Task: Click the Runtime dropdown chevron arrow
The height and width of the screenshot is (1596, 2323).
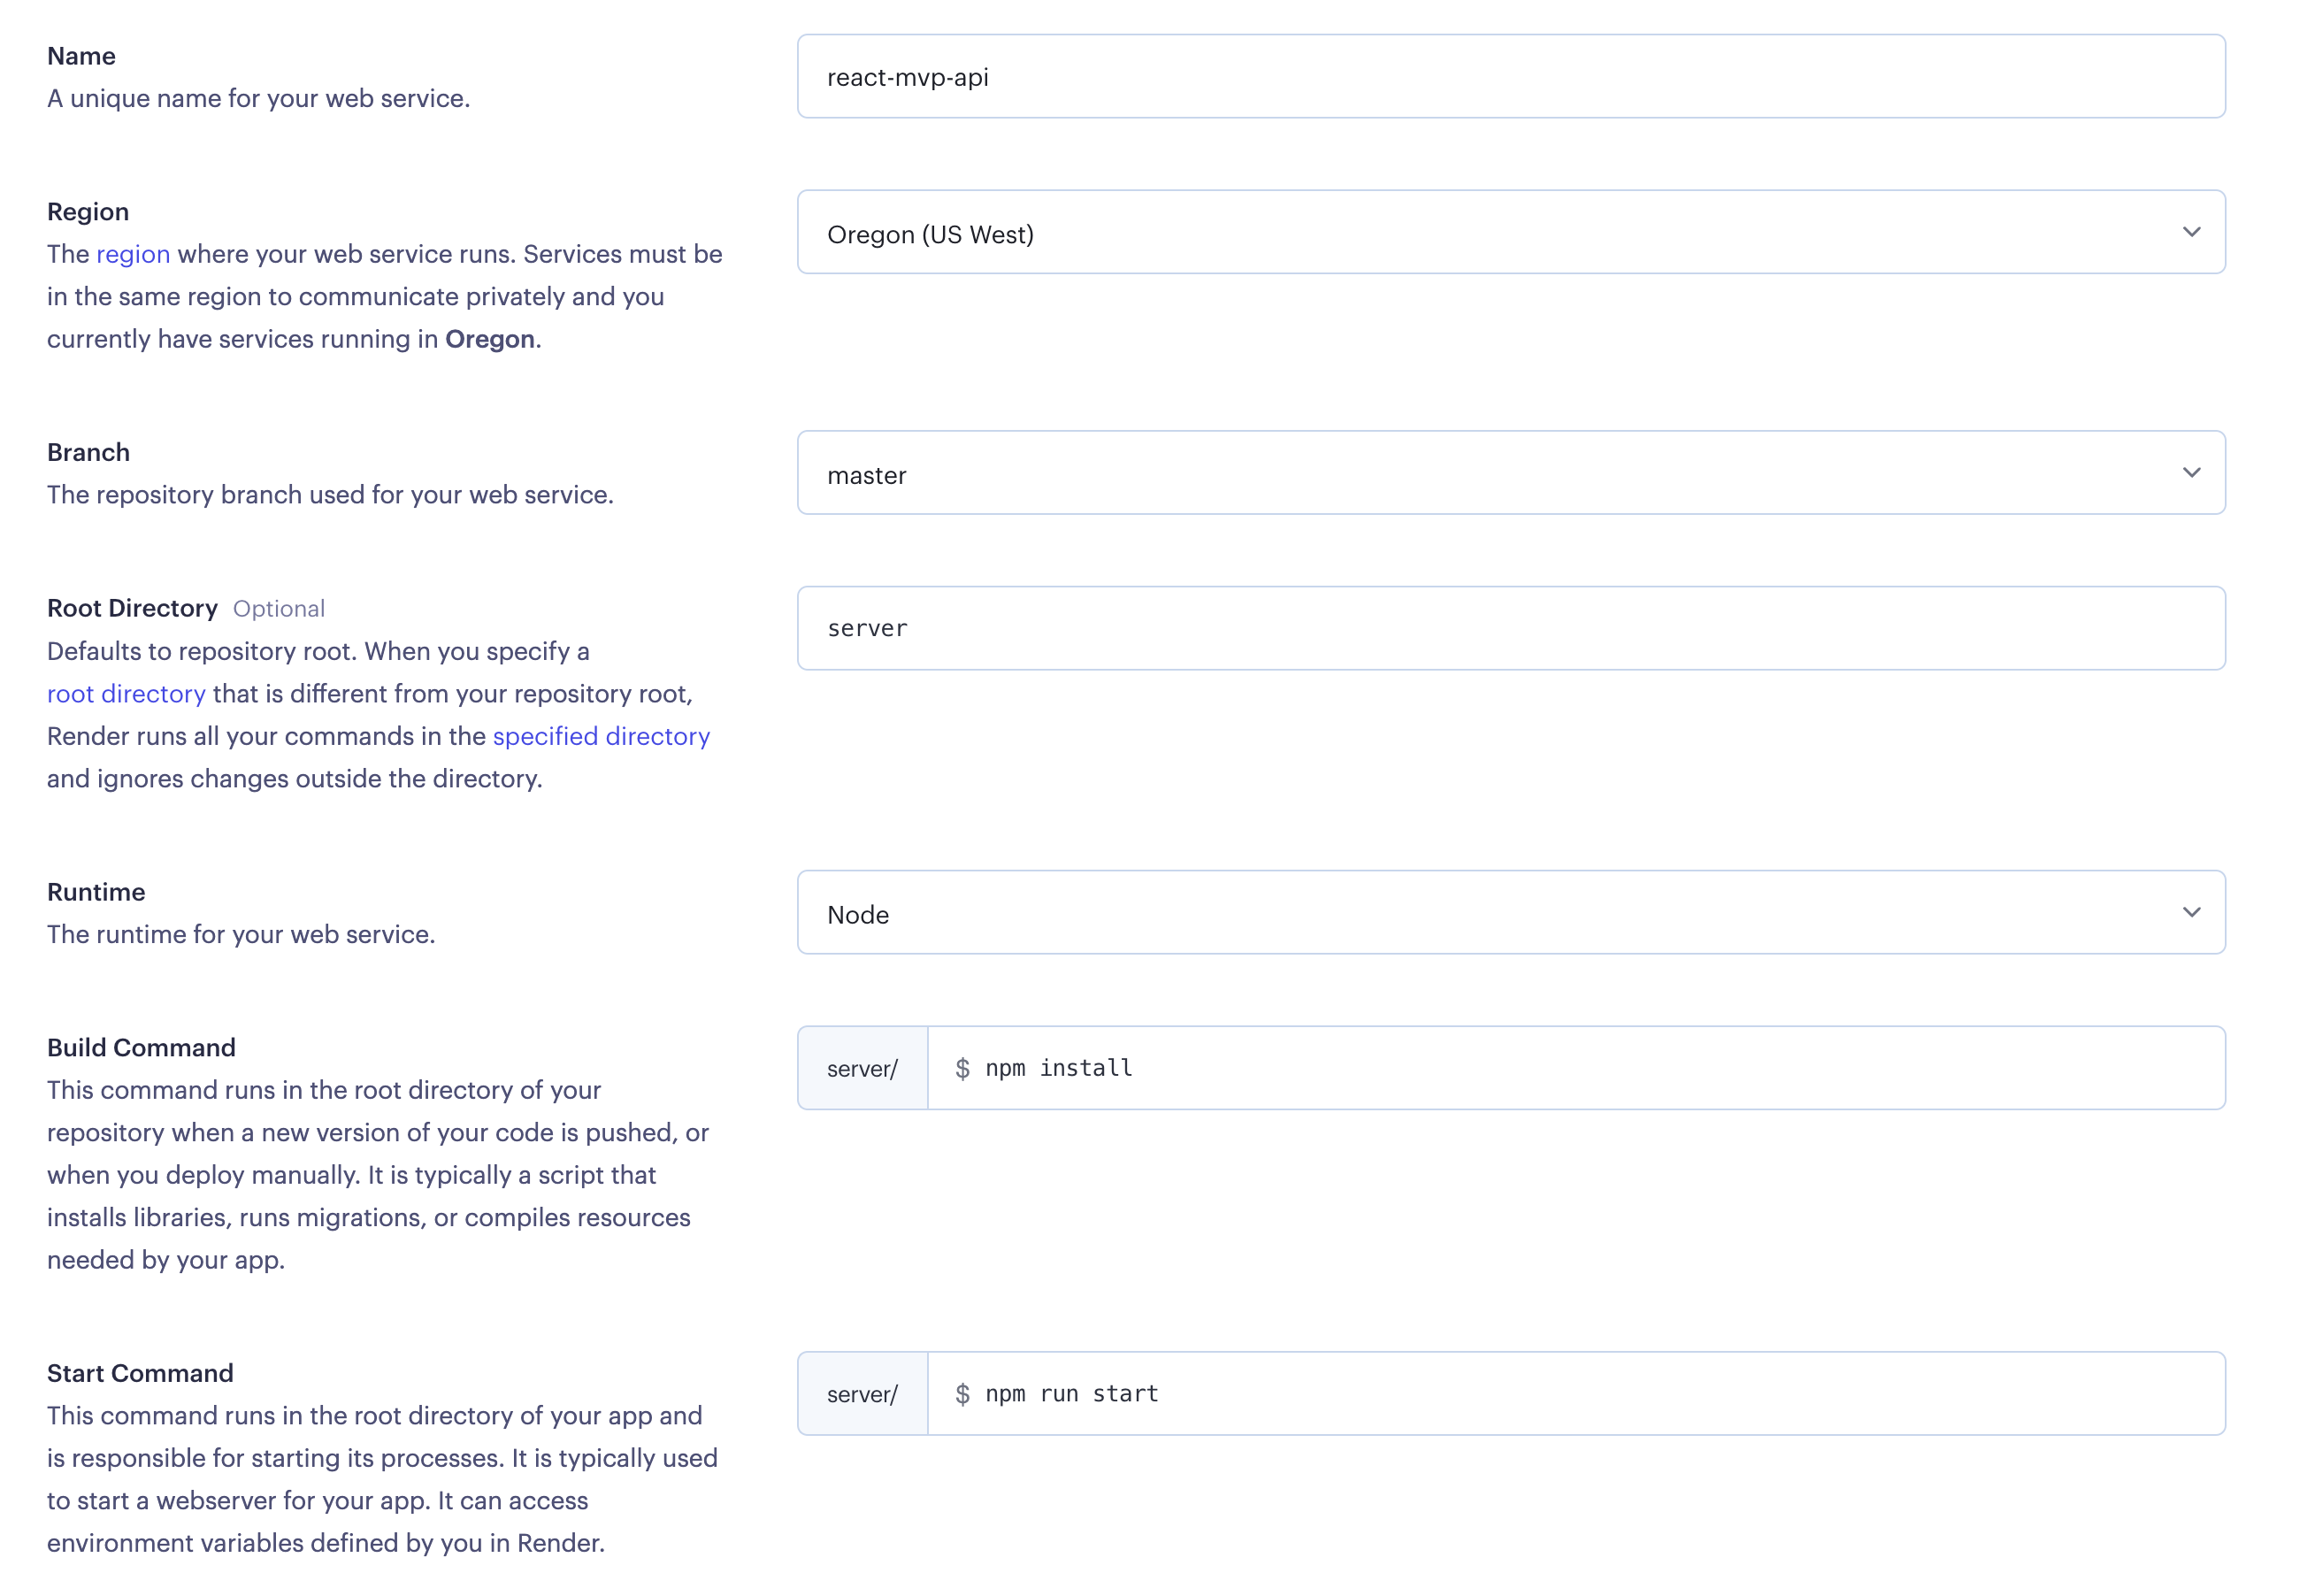Action: click(2190, 913)
